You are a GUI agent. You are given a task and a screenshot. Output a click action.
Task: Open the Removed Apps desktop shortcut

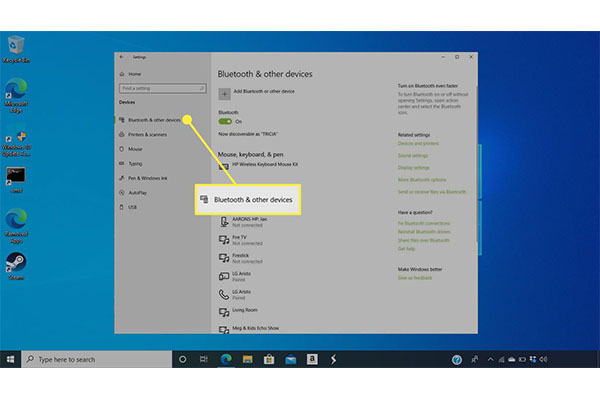16,226
